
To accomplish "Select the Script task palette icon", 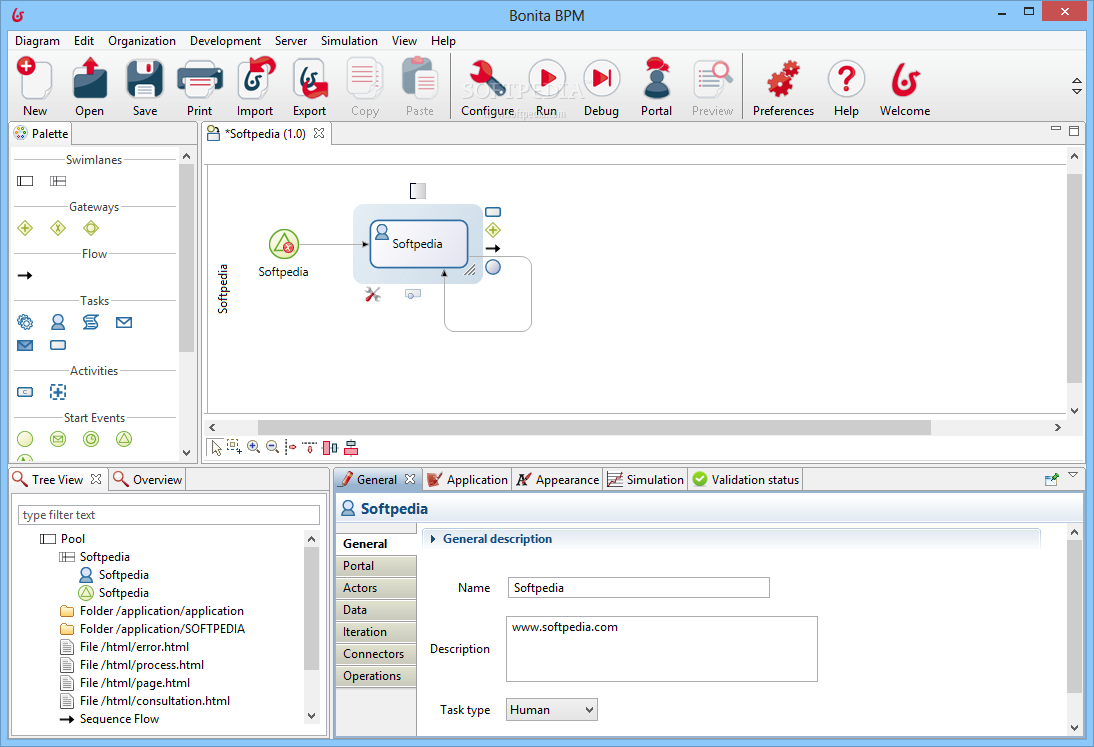I will pyautogui.click(x=91, y=322).
